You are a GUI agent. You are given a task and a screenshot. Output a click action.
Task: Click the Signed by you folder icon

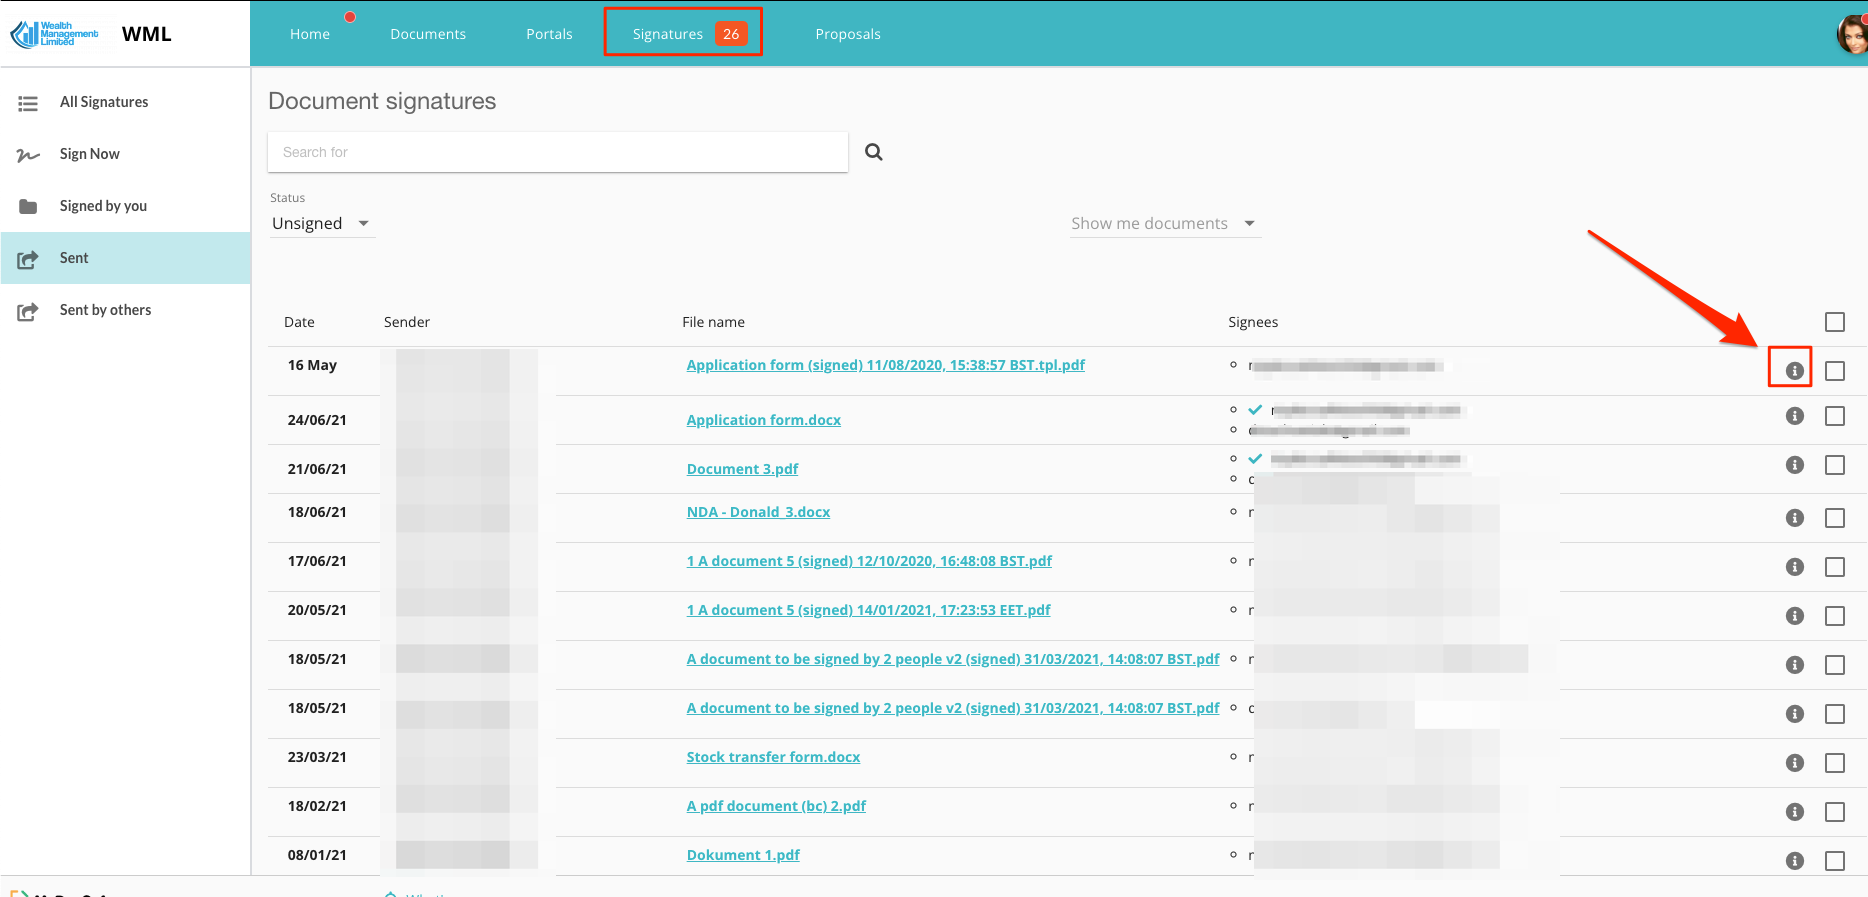click(x=28, y=207)
